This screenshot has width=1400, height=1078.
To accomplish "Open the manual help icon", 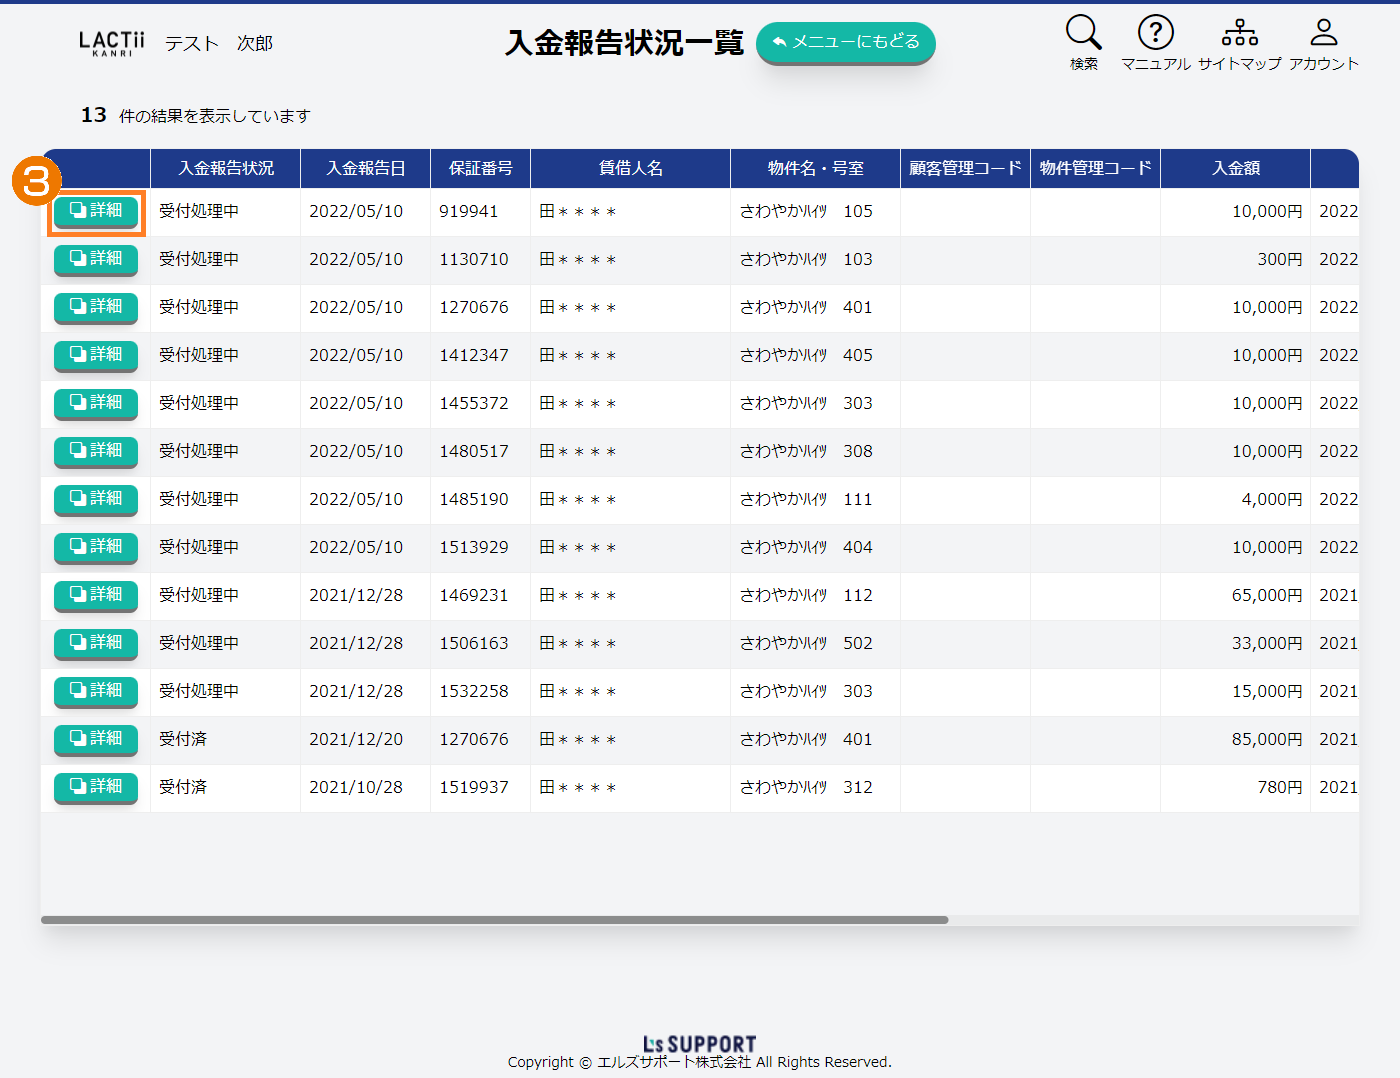I will 1155,34.
